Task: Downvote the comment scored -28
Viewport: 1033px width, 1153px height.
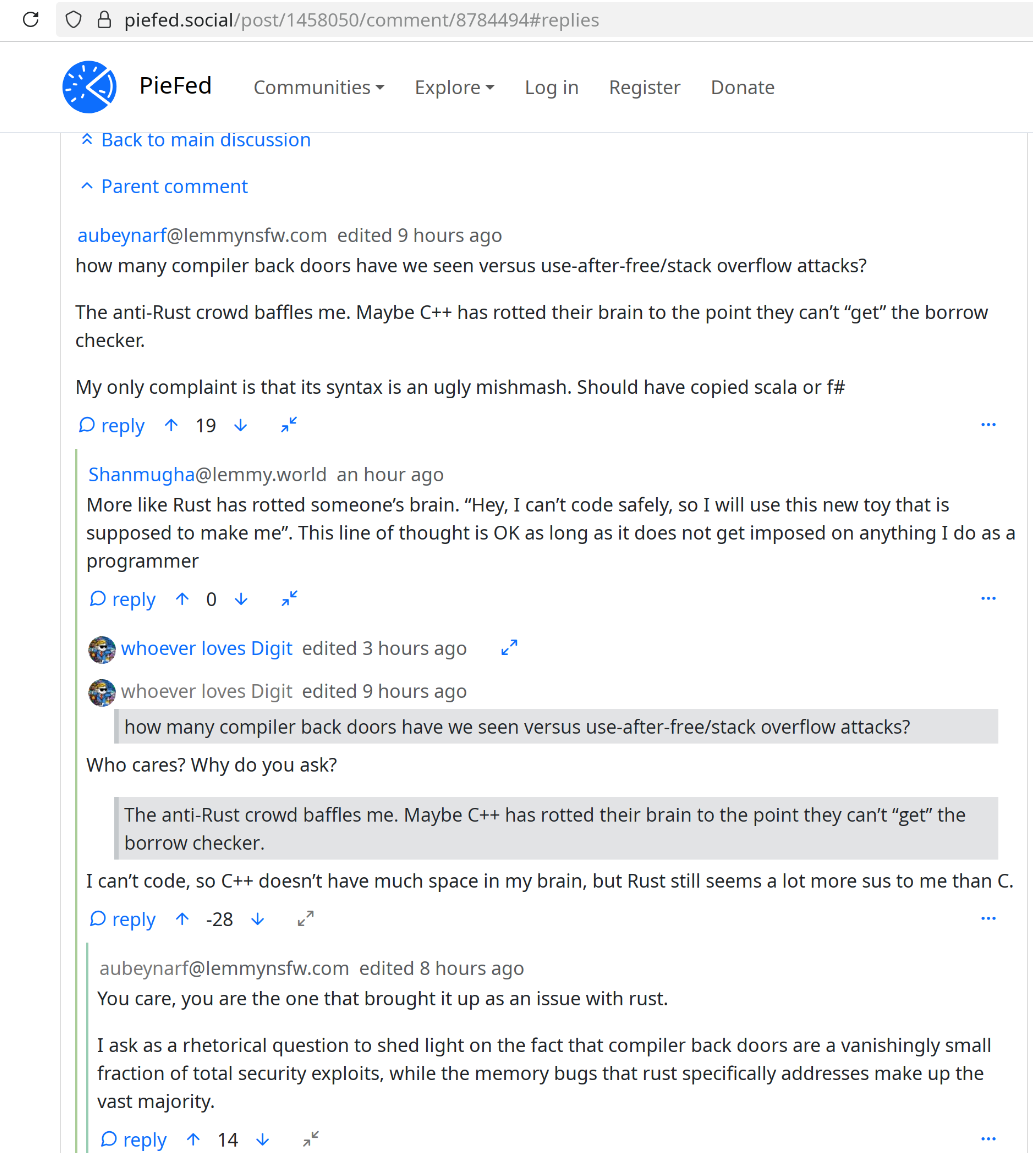Action: click(x=258, y=919)
